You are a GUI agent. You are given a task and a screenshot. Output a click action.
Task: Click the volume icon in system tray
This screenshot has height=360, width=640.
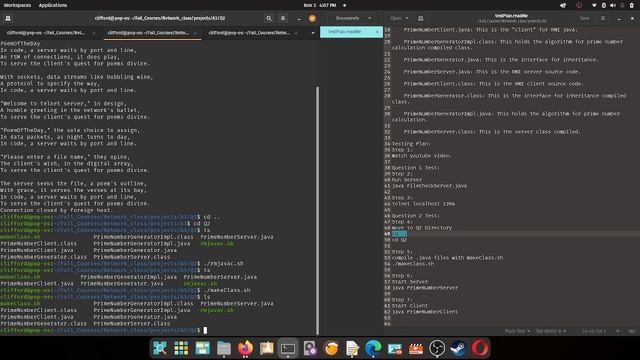coord(613,5)
